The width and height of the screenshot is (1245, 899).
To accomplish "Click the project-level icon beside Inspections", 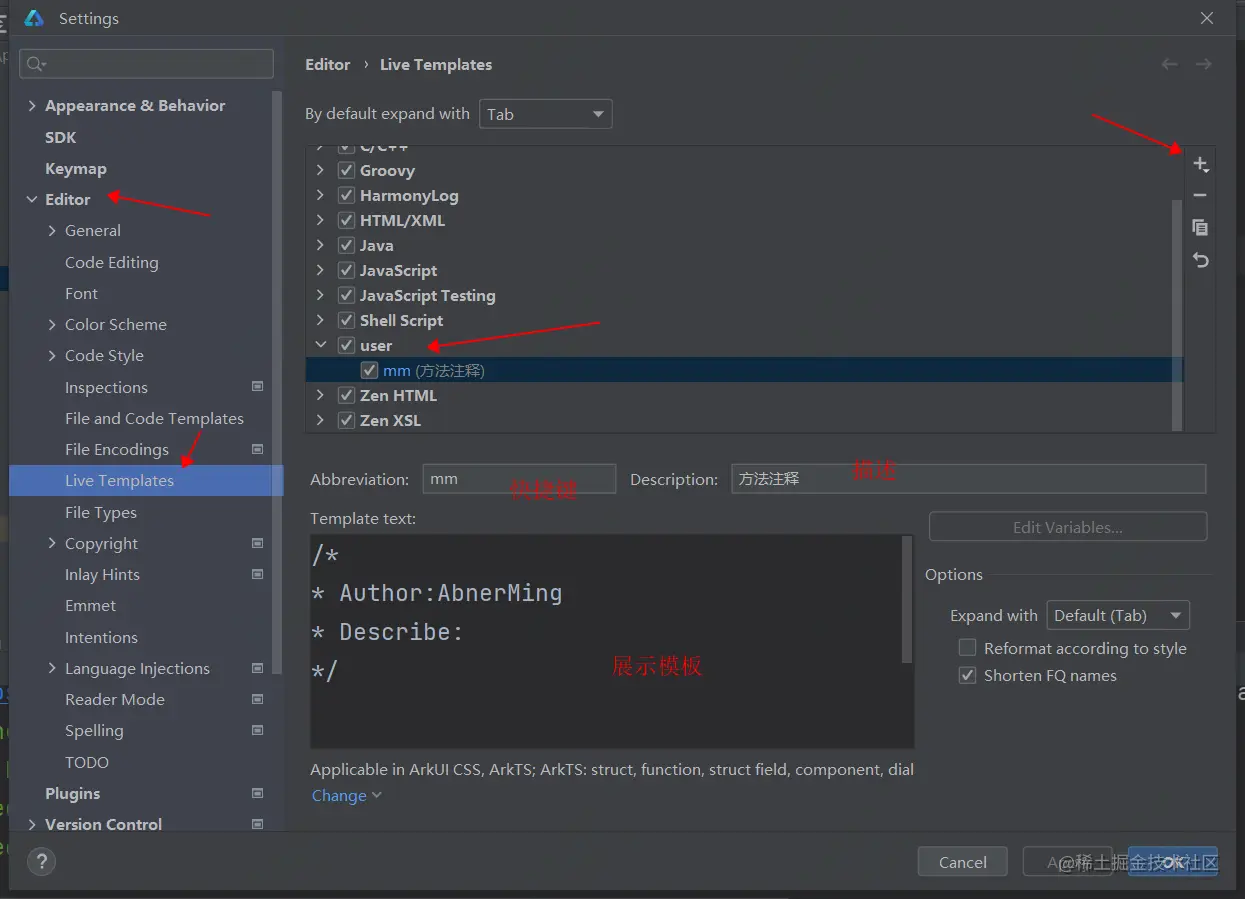I will 257,386.
